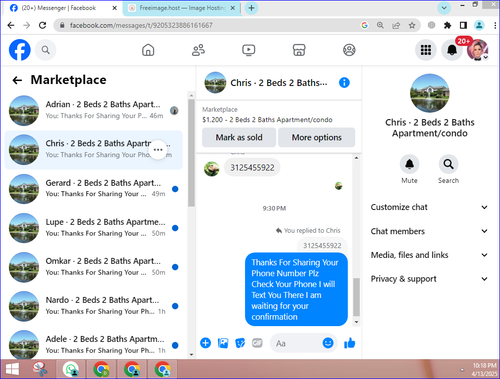This screenshot has width=500, height=379.
Task: Open the Friends icon in top navigation
Action: coord(198,50)
